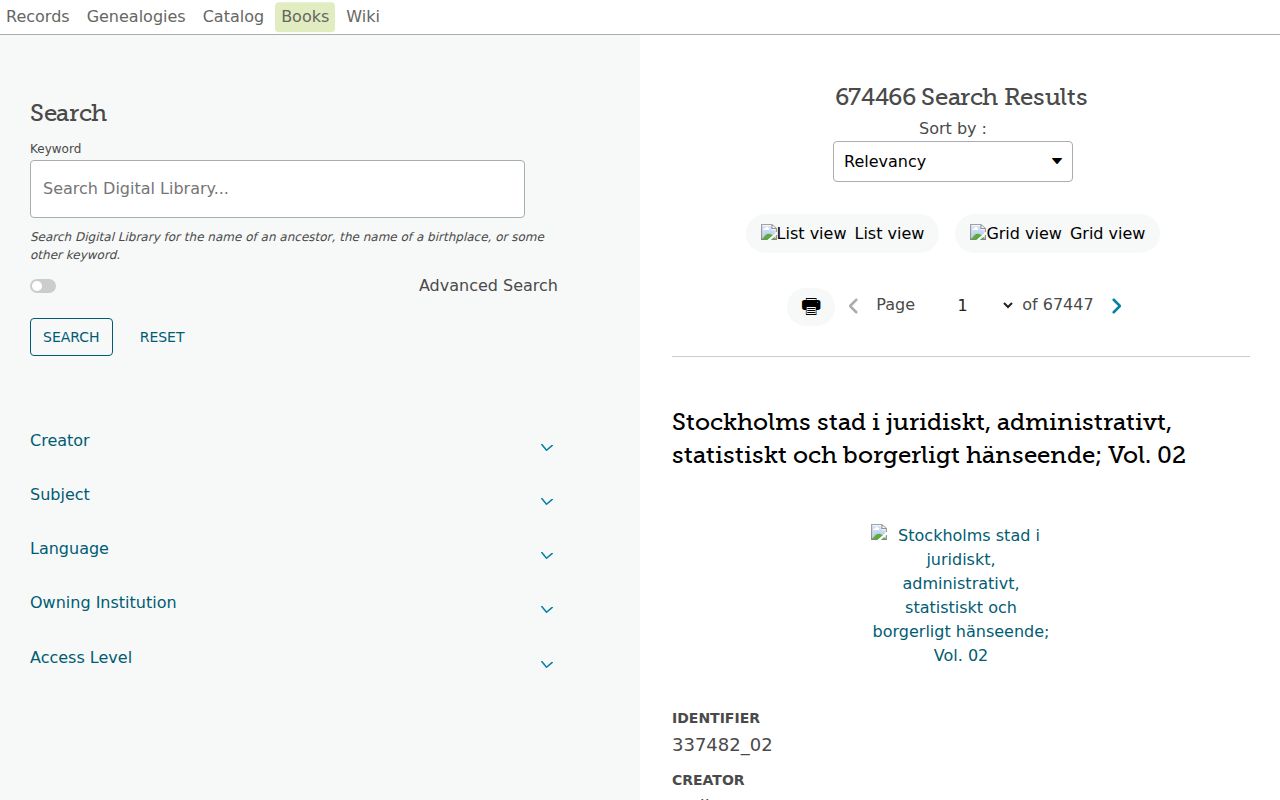Go to next results page arrow
Image resolution: width=1280 pixels, height=800 pixels.
[x=1117, y=306]
